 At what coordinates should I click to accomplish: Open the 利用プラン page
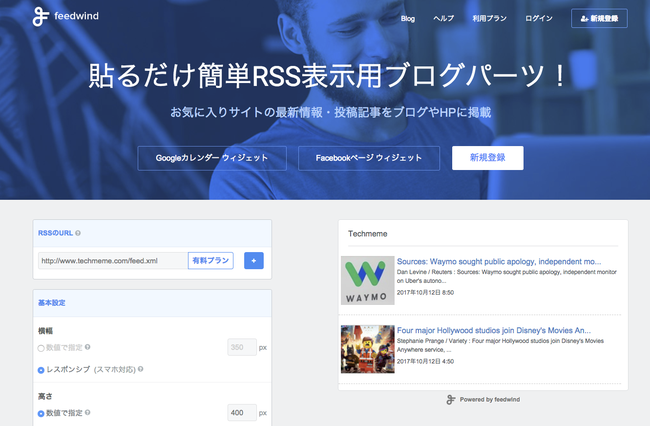pyautogui.click(x=490, y=19)
